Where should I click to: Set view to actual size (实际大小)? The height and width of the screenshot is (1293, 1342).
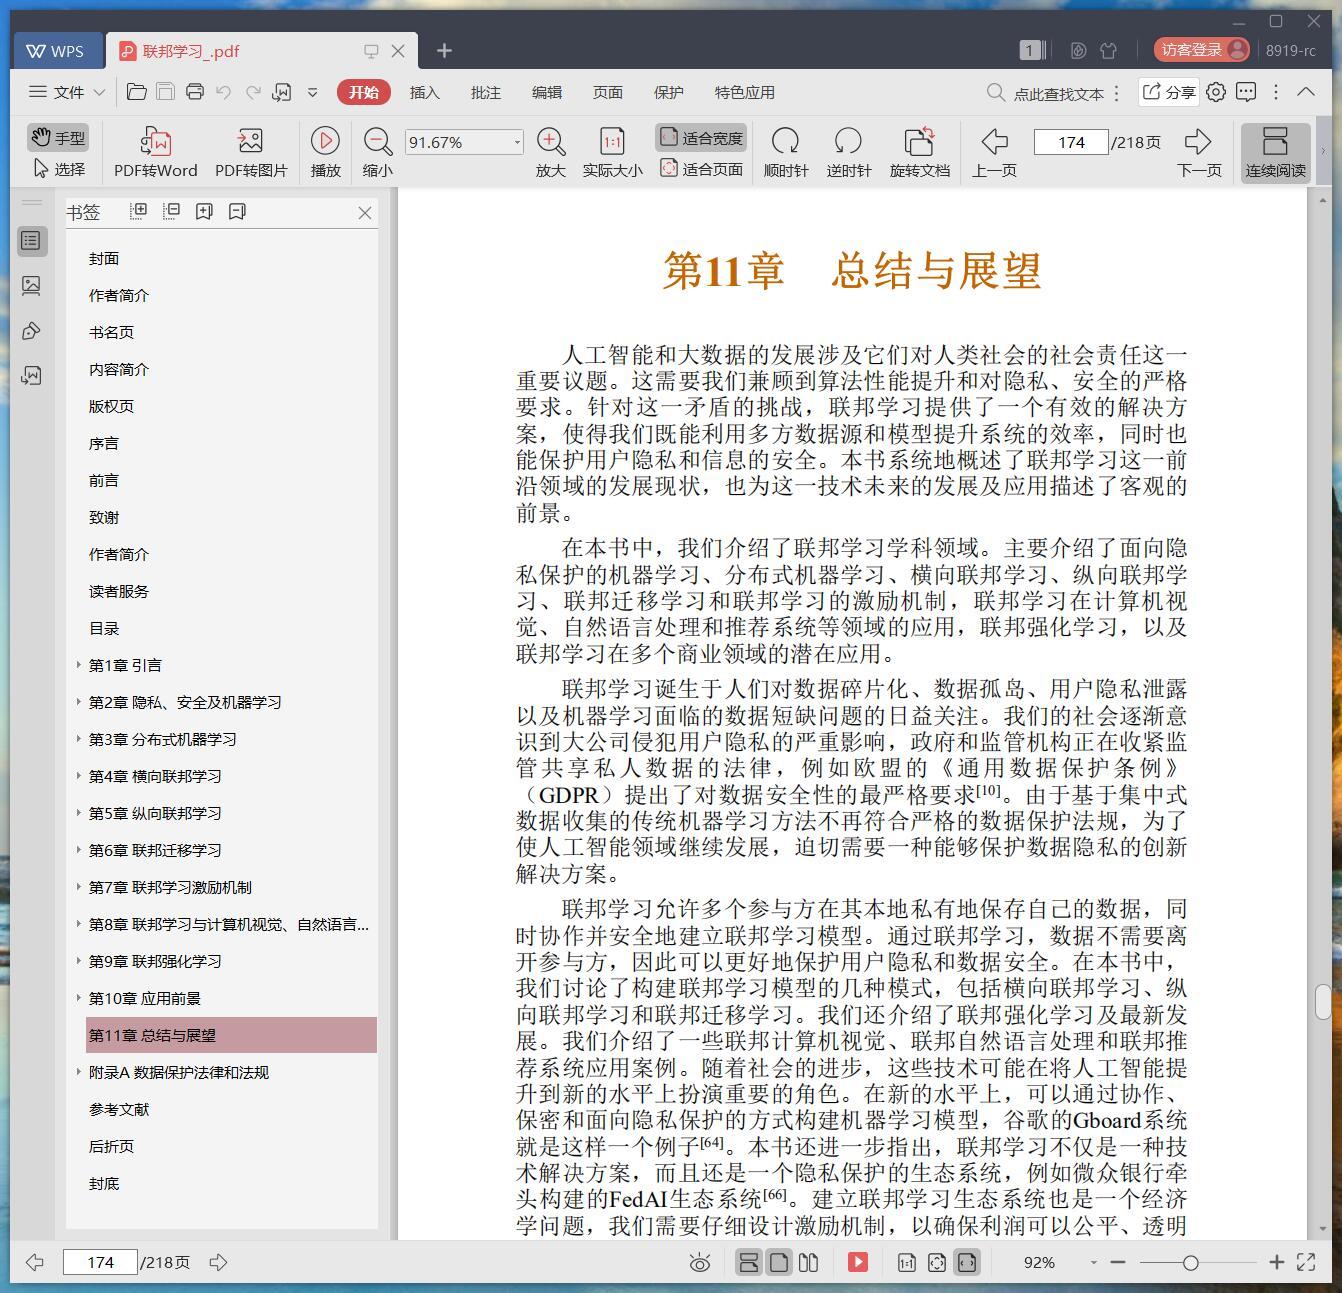612,153
